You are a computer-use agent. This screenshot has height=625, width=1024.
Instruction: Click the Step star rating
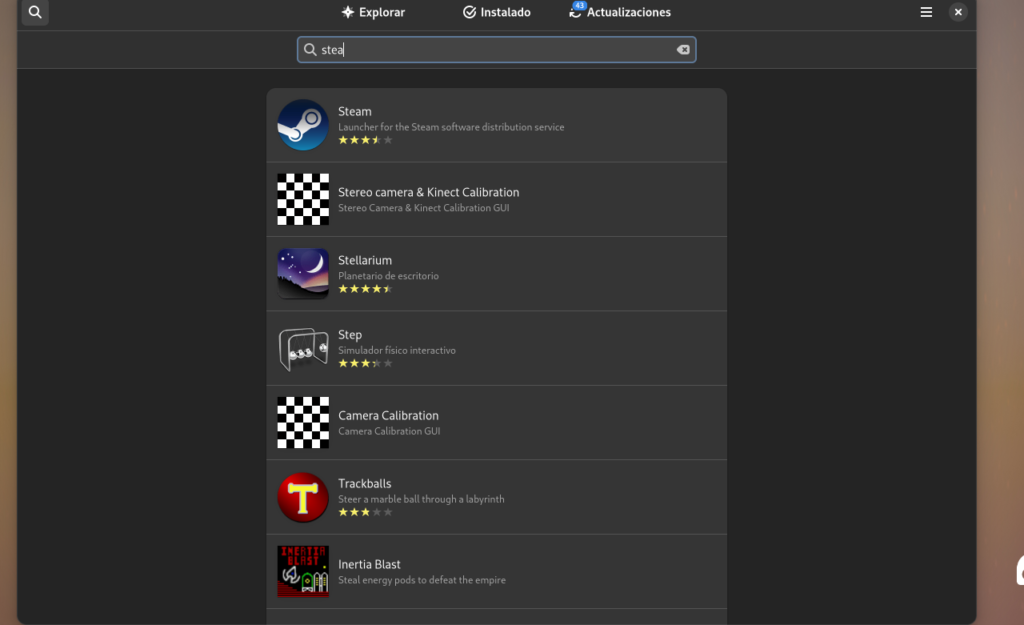point(365,363)
